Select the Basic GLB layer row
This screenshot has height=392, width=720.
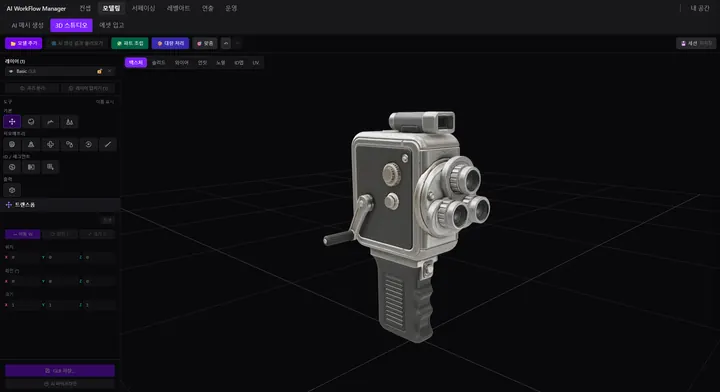[60, 71]
